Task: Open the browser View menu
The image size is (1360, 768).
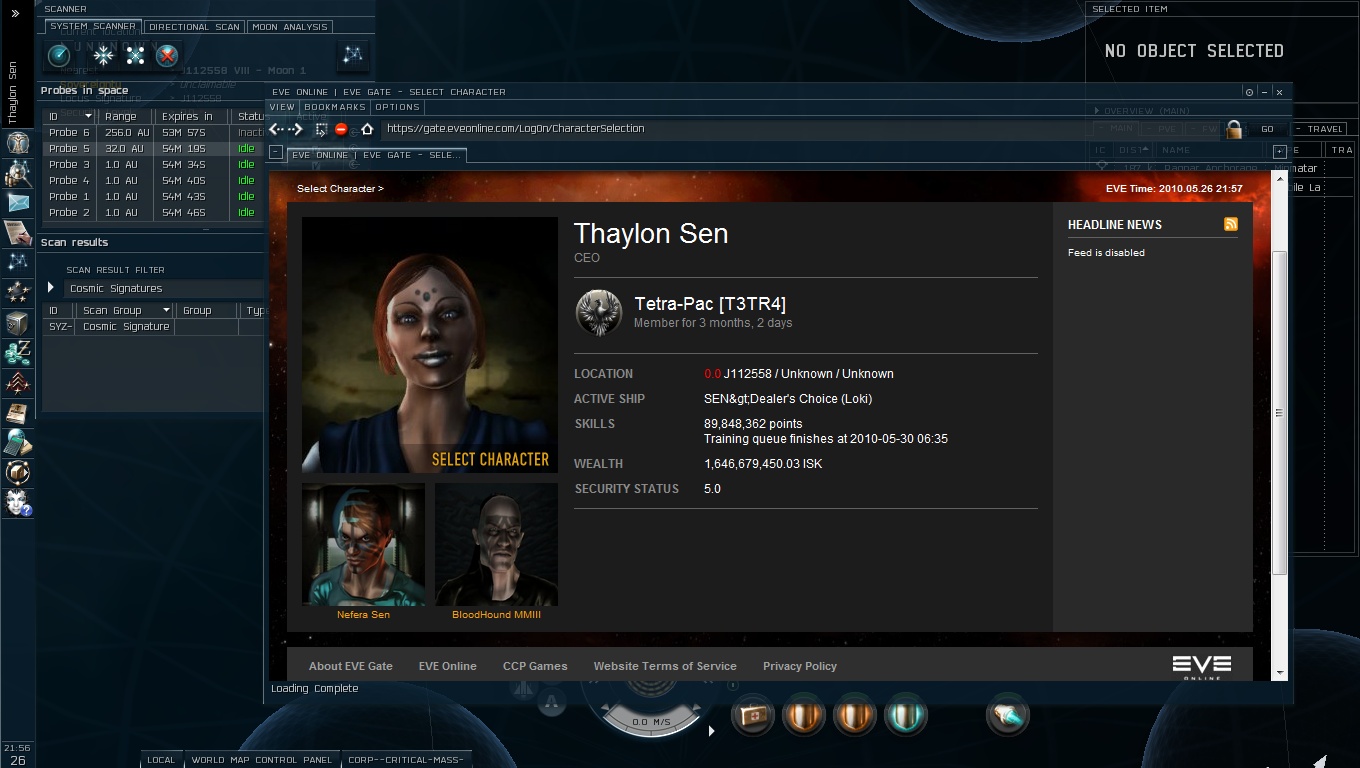Action: coord(282,107)
